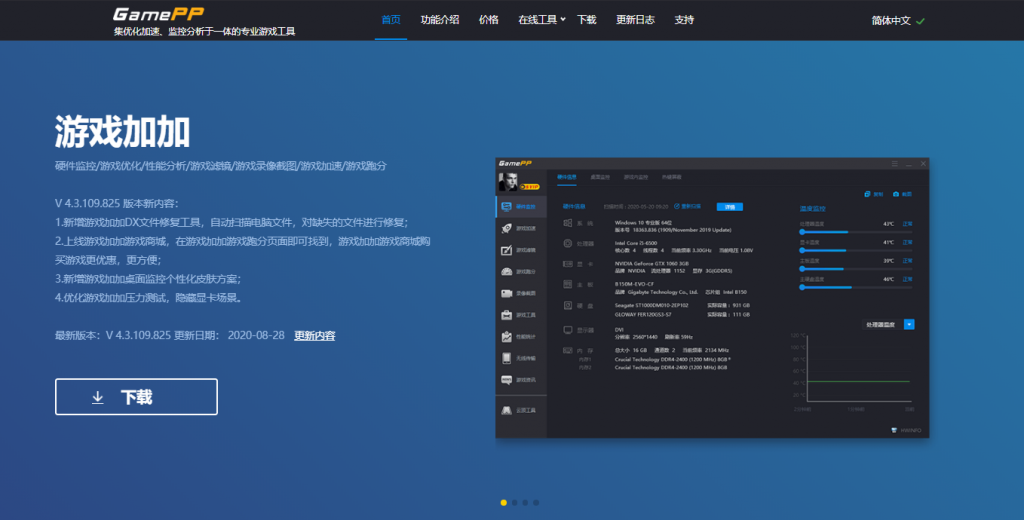This screenshot has width=1024, height=520.
Task: Click the GamePP logo in the header
Action: point(159,14)
